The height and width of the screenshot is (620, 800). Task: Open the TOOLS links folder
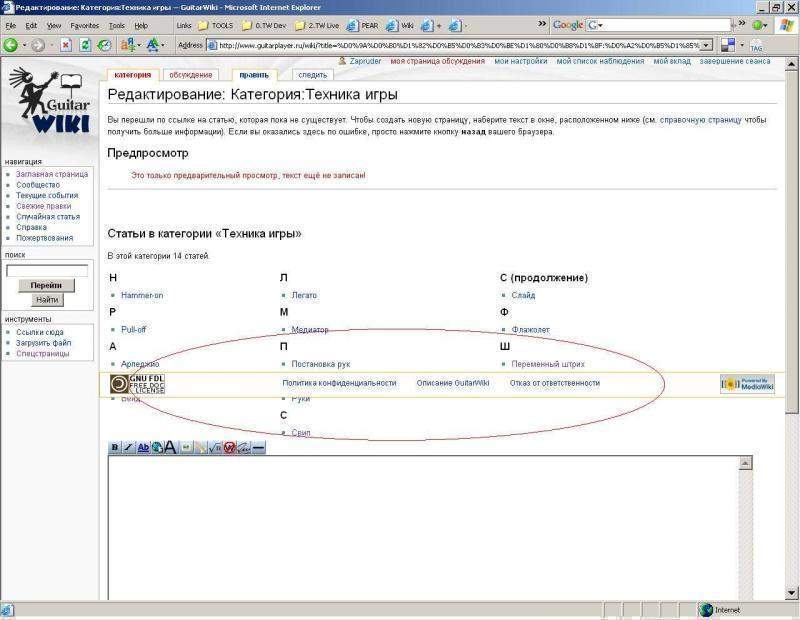(x=216, y=26)
